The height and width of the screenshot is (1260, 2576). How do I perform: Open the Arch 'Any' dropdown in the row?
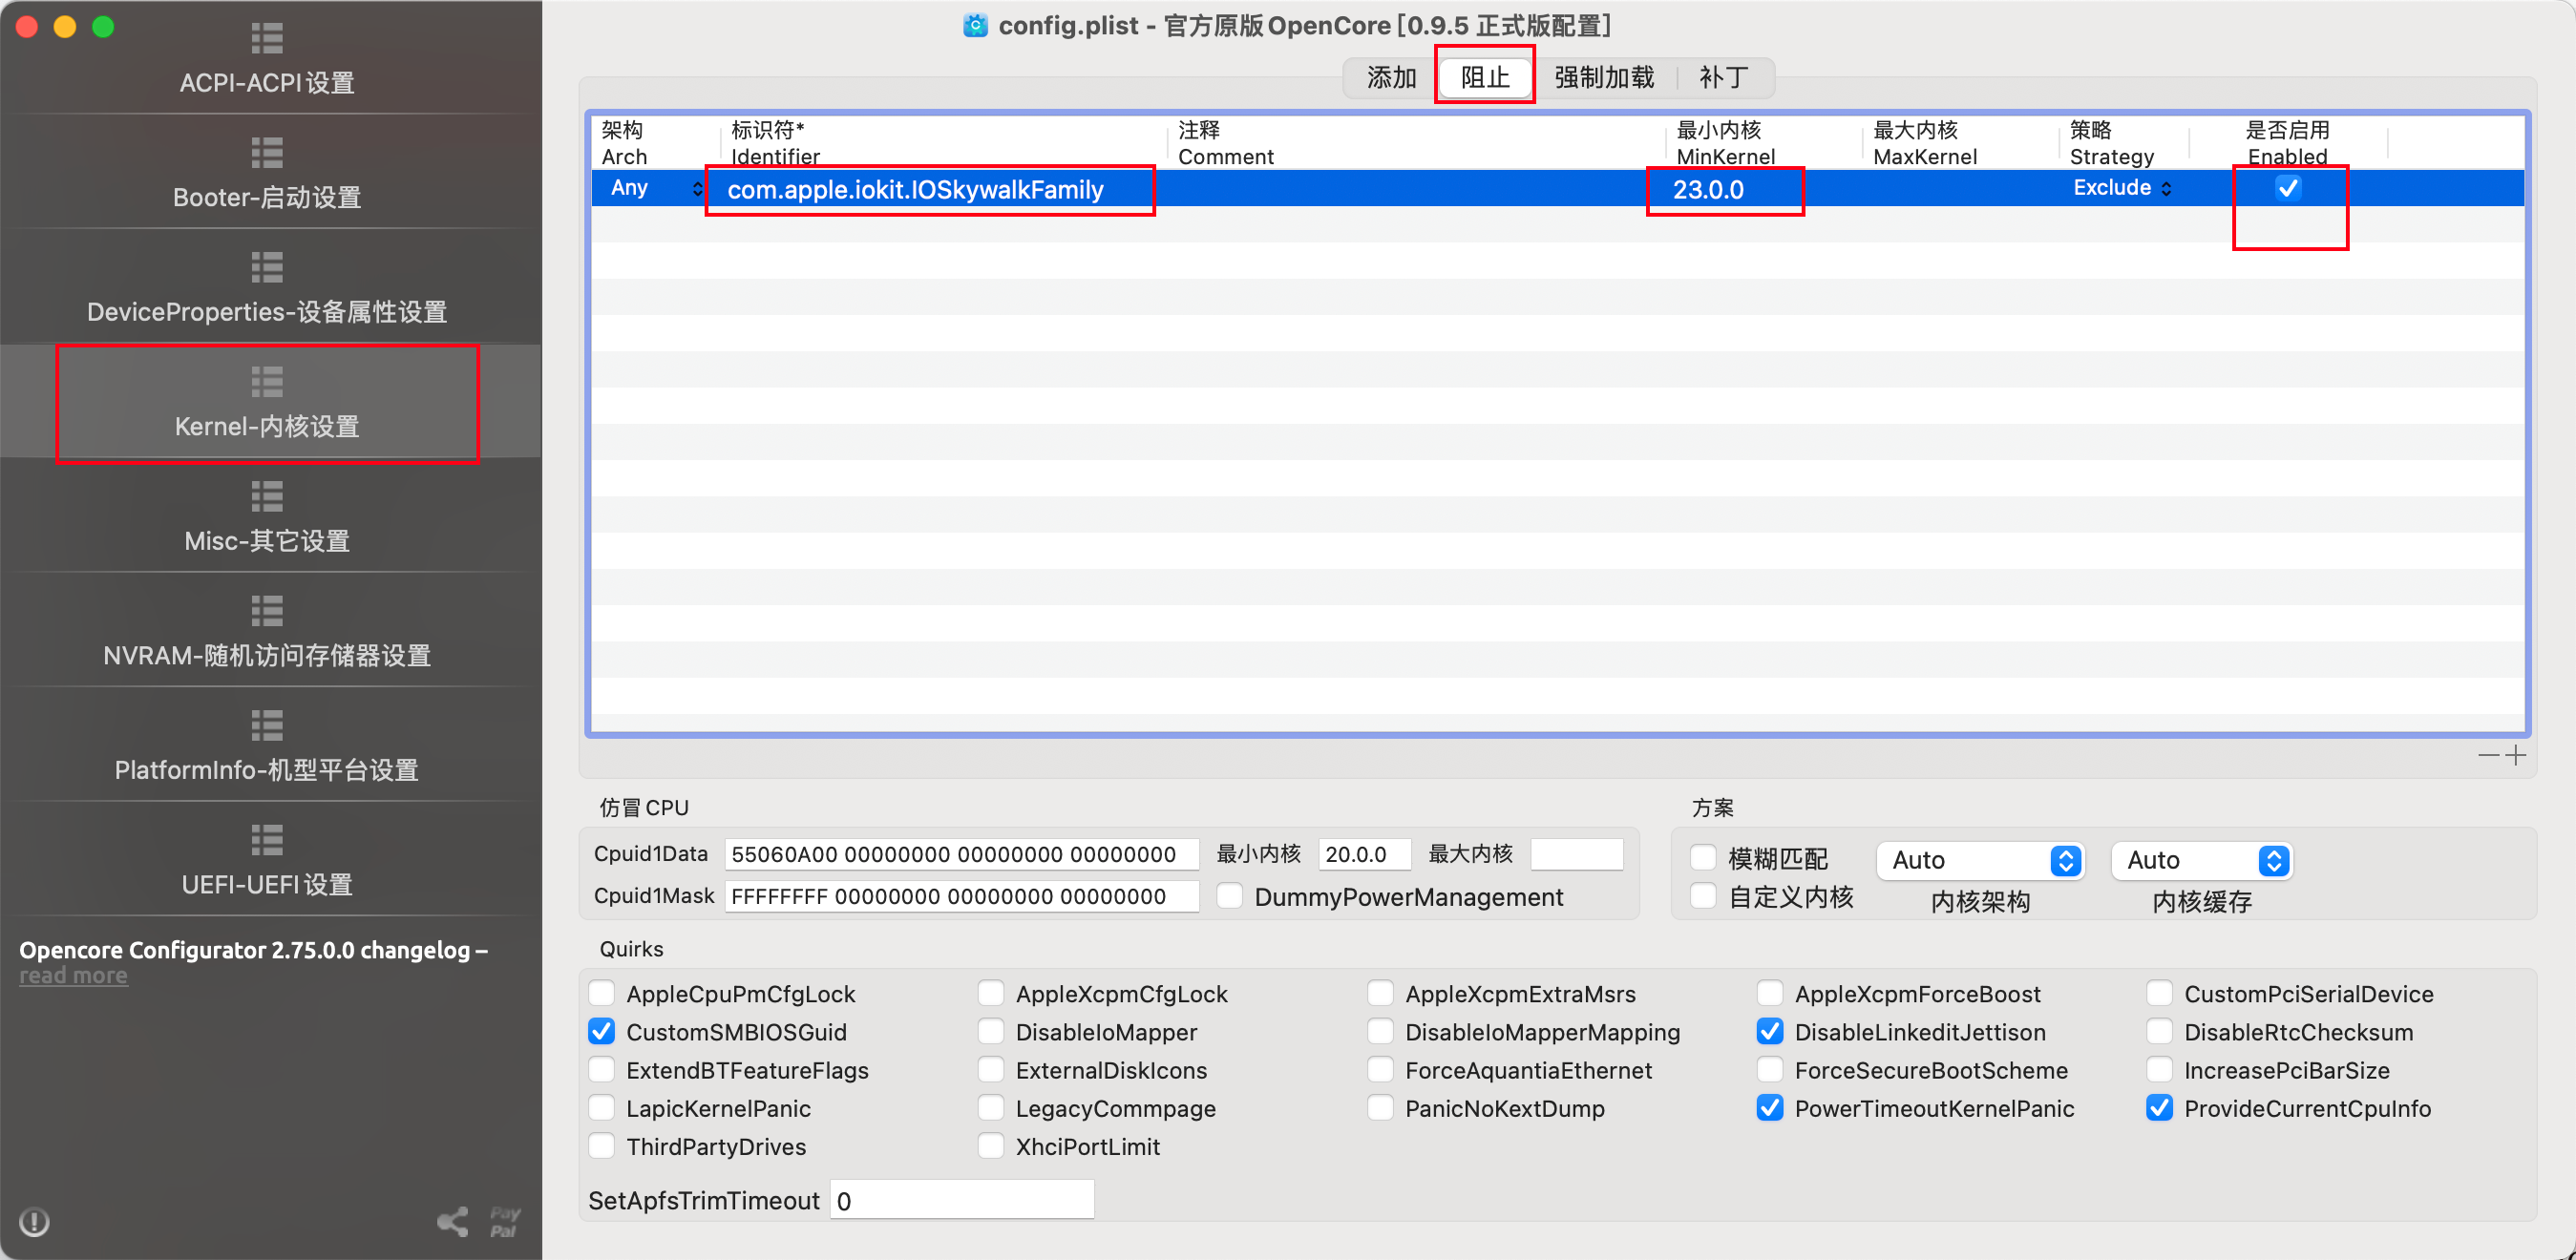point(655,188)
